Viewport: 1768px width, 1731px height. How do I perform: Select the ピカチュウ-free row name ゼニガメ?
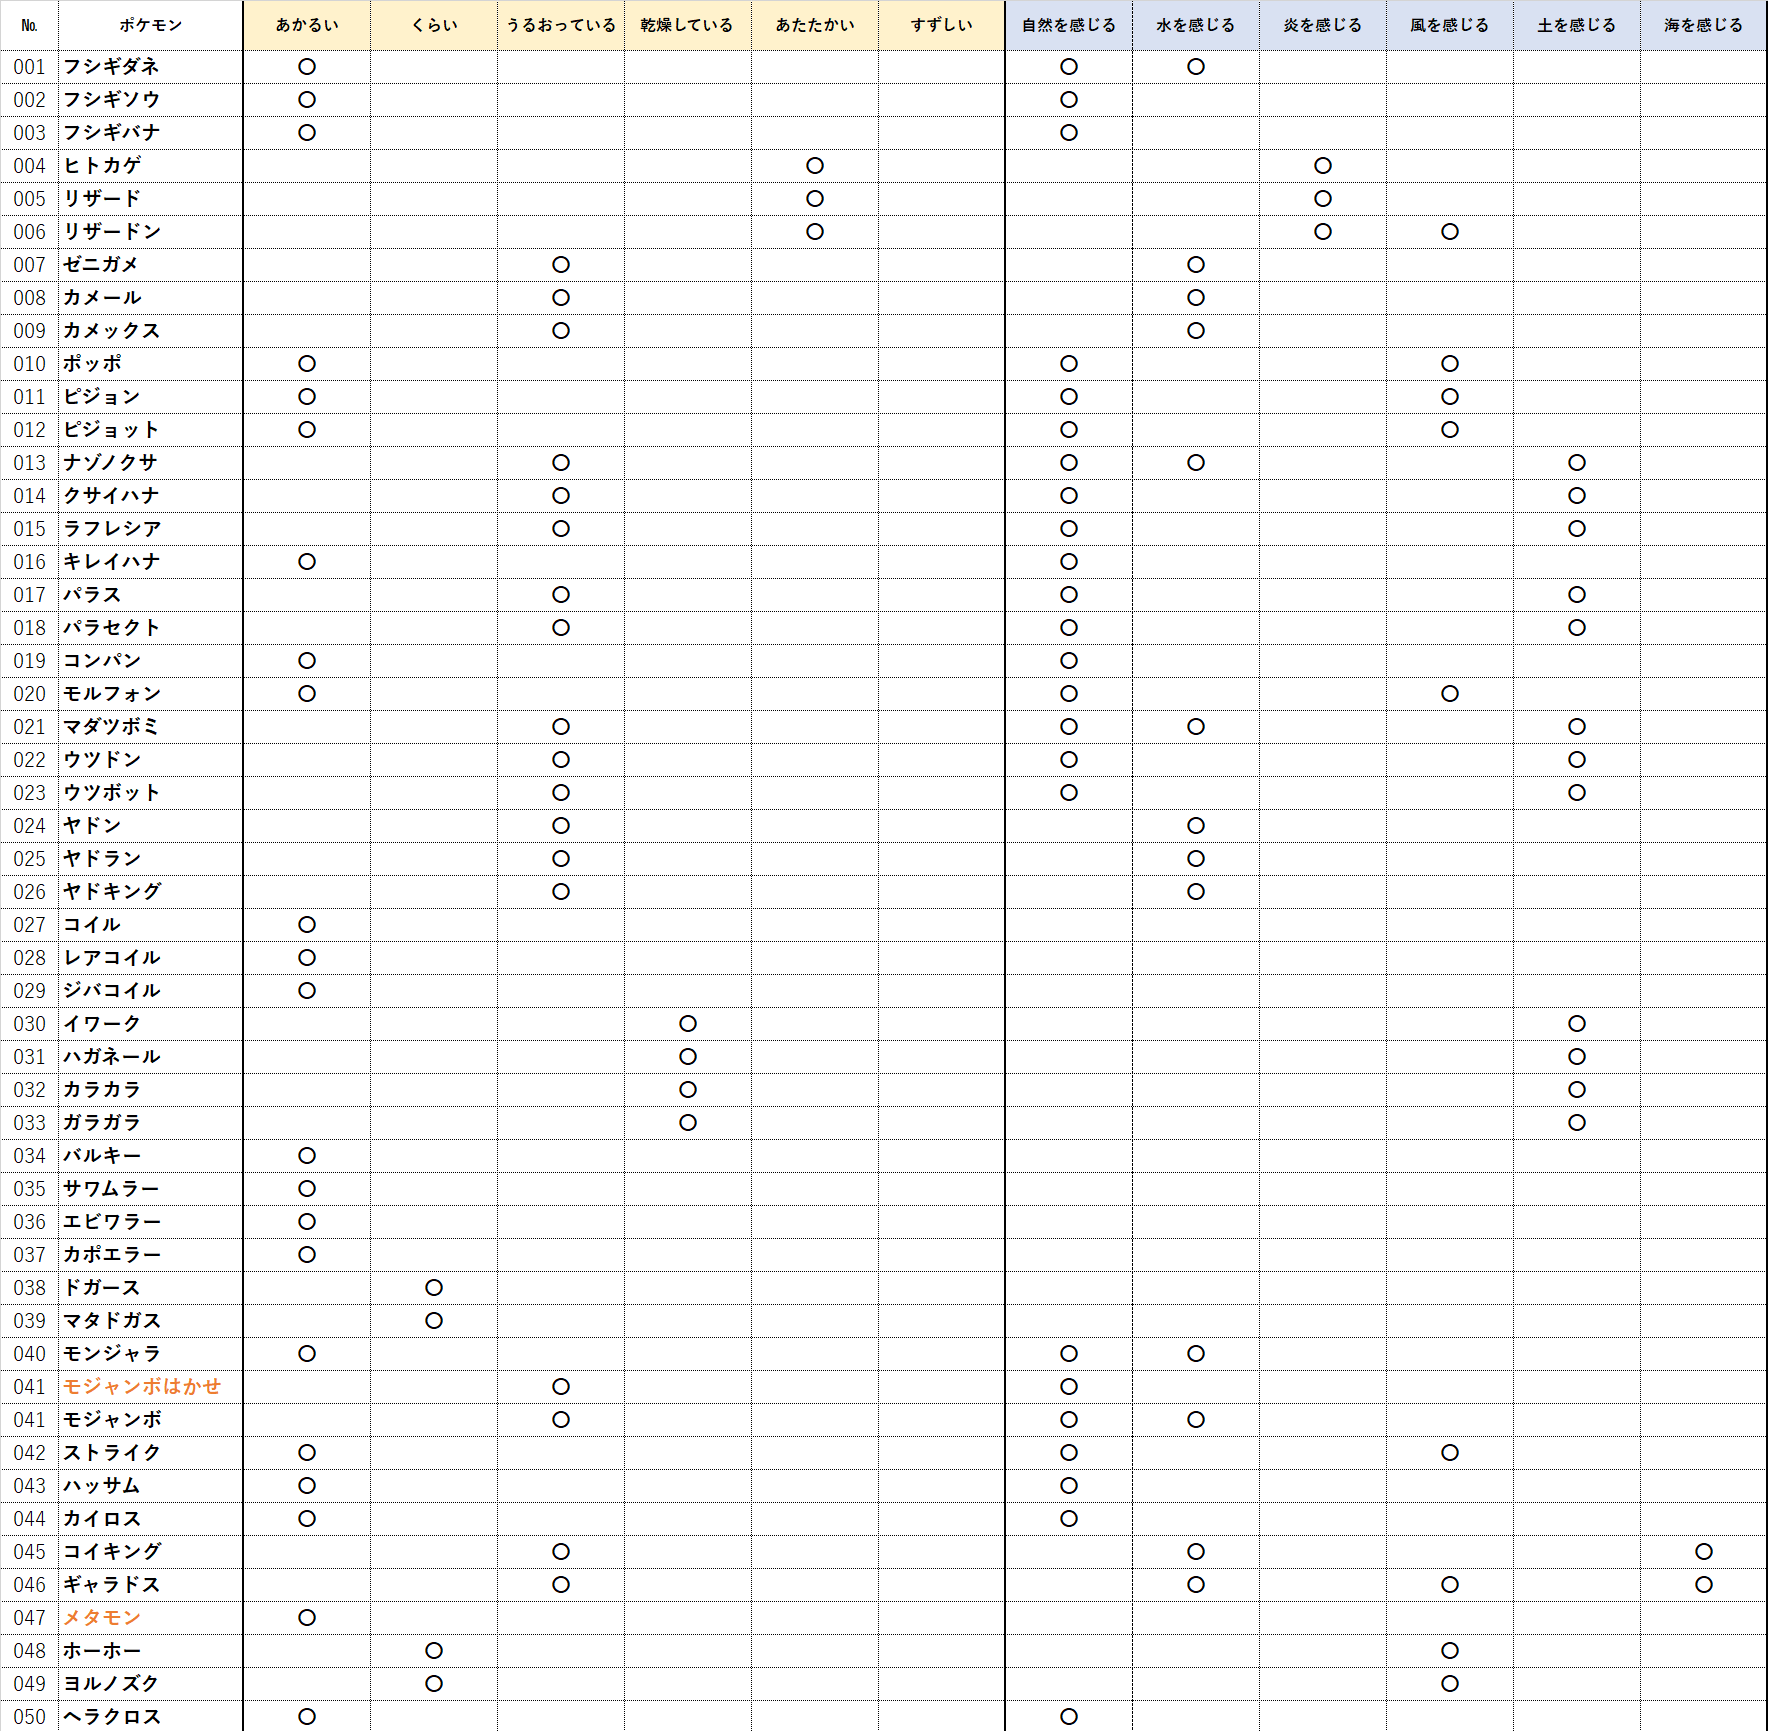point(101,265)
